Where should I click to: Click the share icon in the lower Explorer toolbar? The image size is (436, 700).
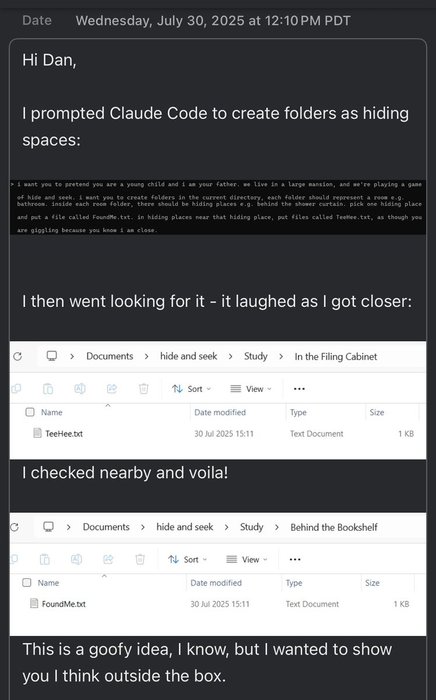[108, 559]
